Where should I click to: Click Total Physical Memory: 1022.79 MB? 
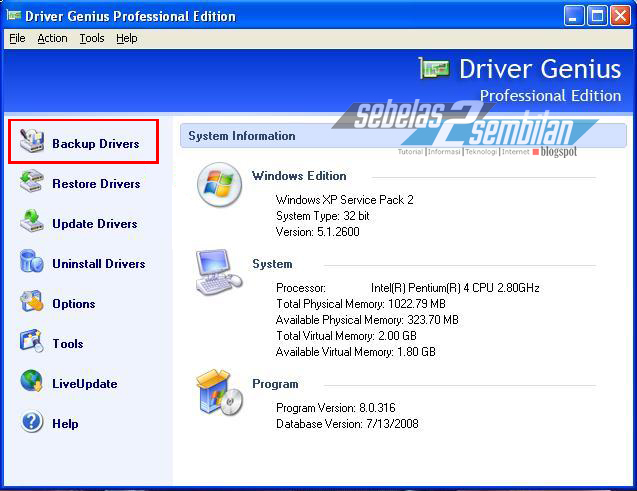(x=361, y=304)
